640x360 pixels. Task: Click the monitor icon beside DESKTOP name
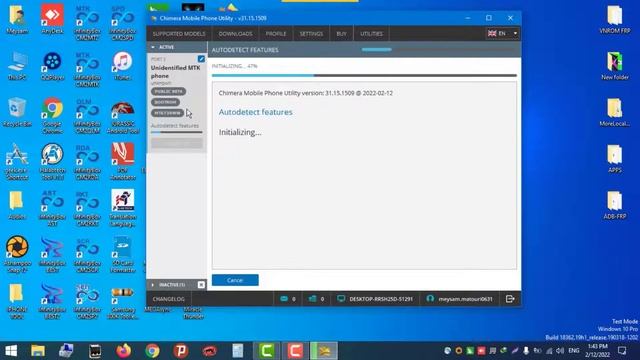[341, 299]
